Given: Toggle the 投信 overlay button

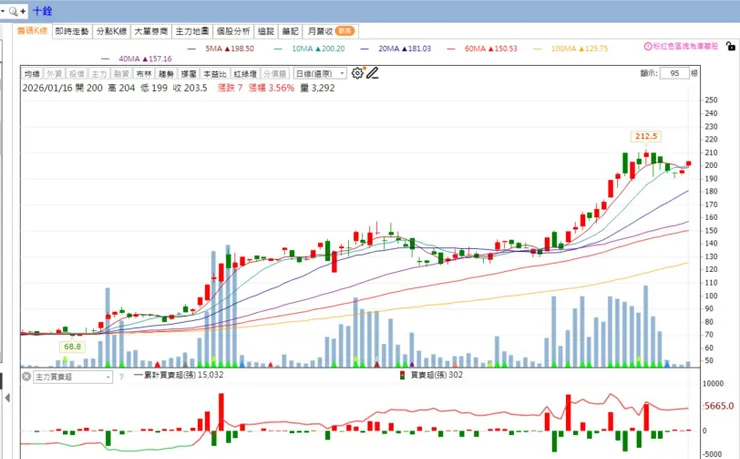Looking at the screenshot, I should pos(76,74).
